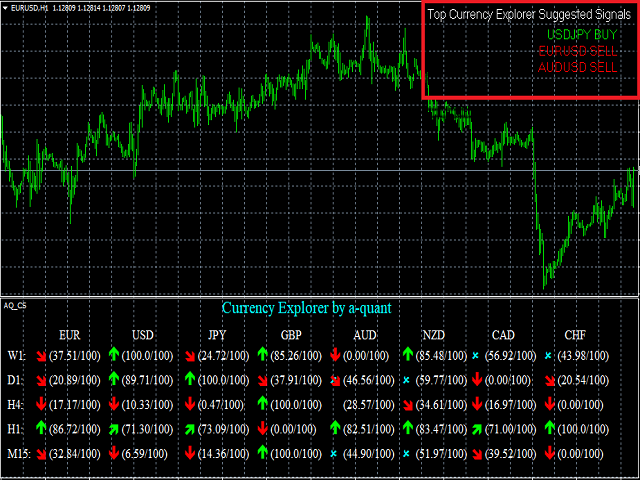
Task: Click the JPY column header
Action: point(217,336)
